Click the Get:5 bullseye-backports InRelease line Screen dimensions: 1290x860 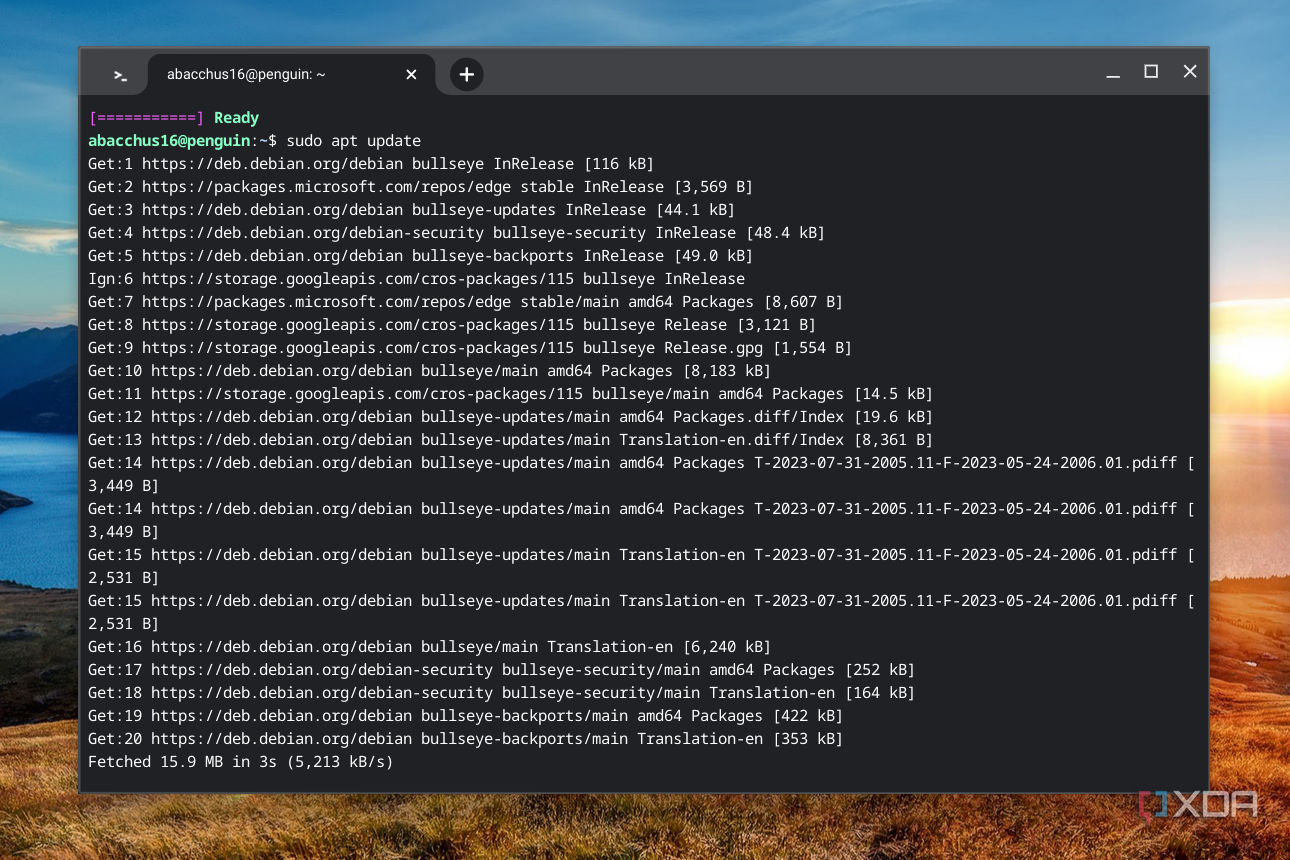tap(420, 256)
